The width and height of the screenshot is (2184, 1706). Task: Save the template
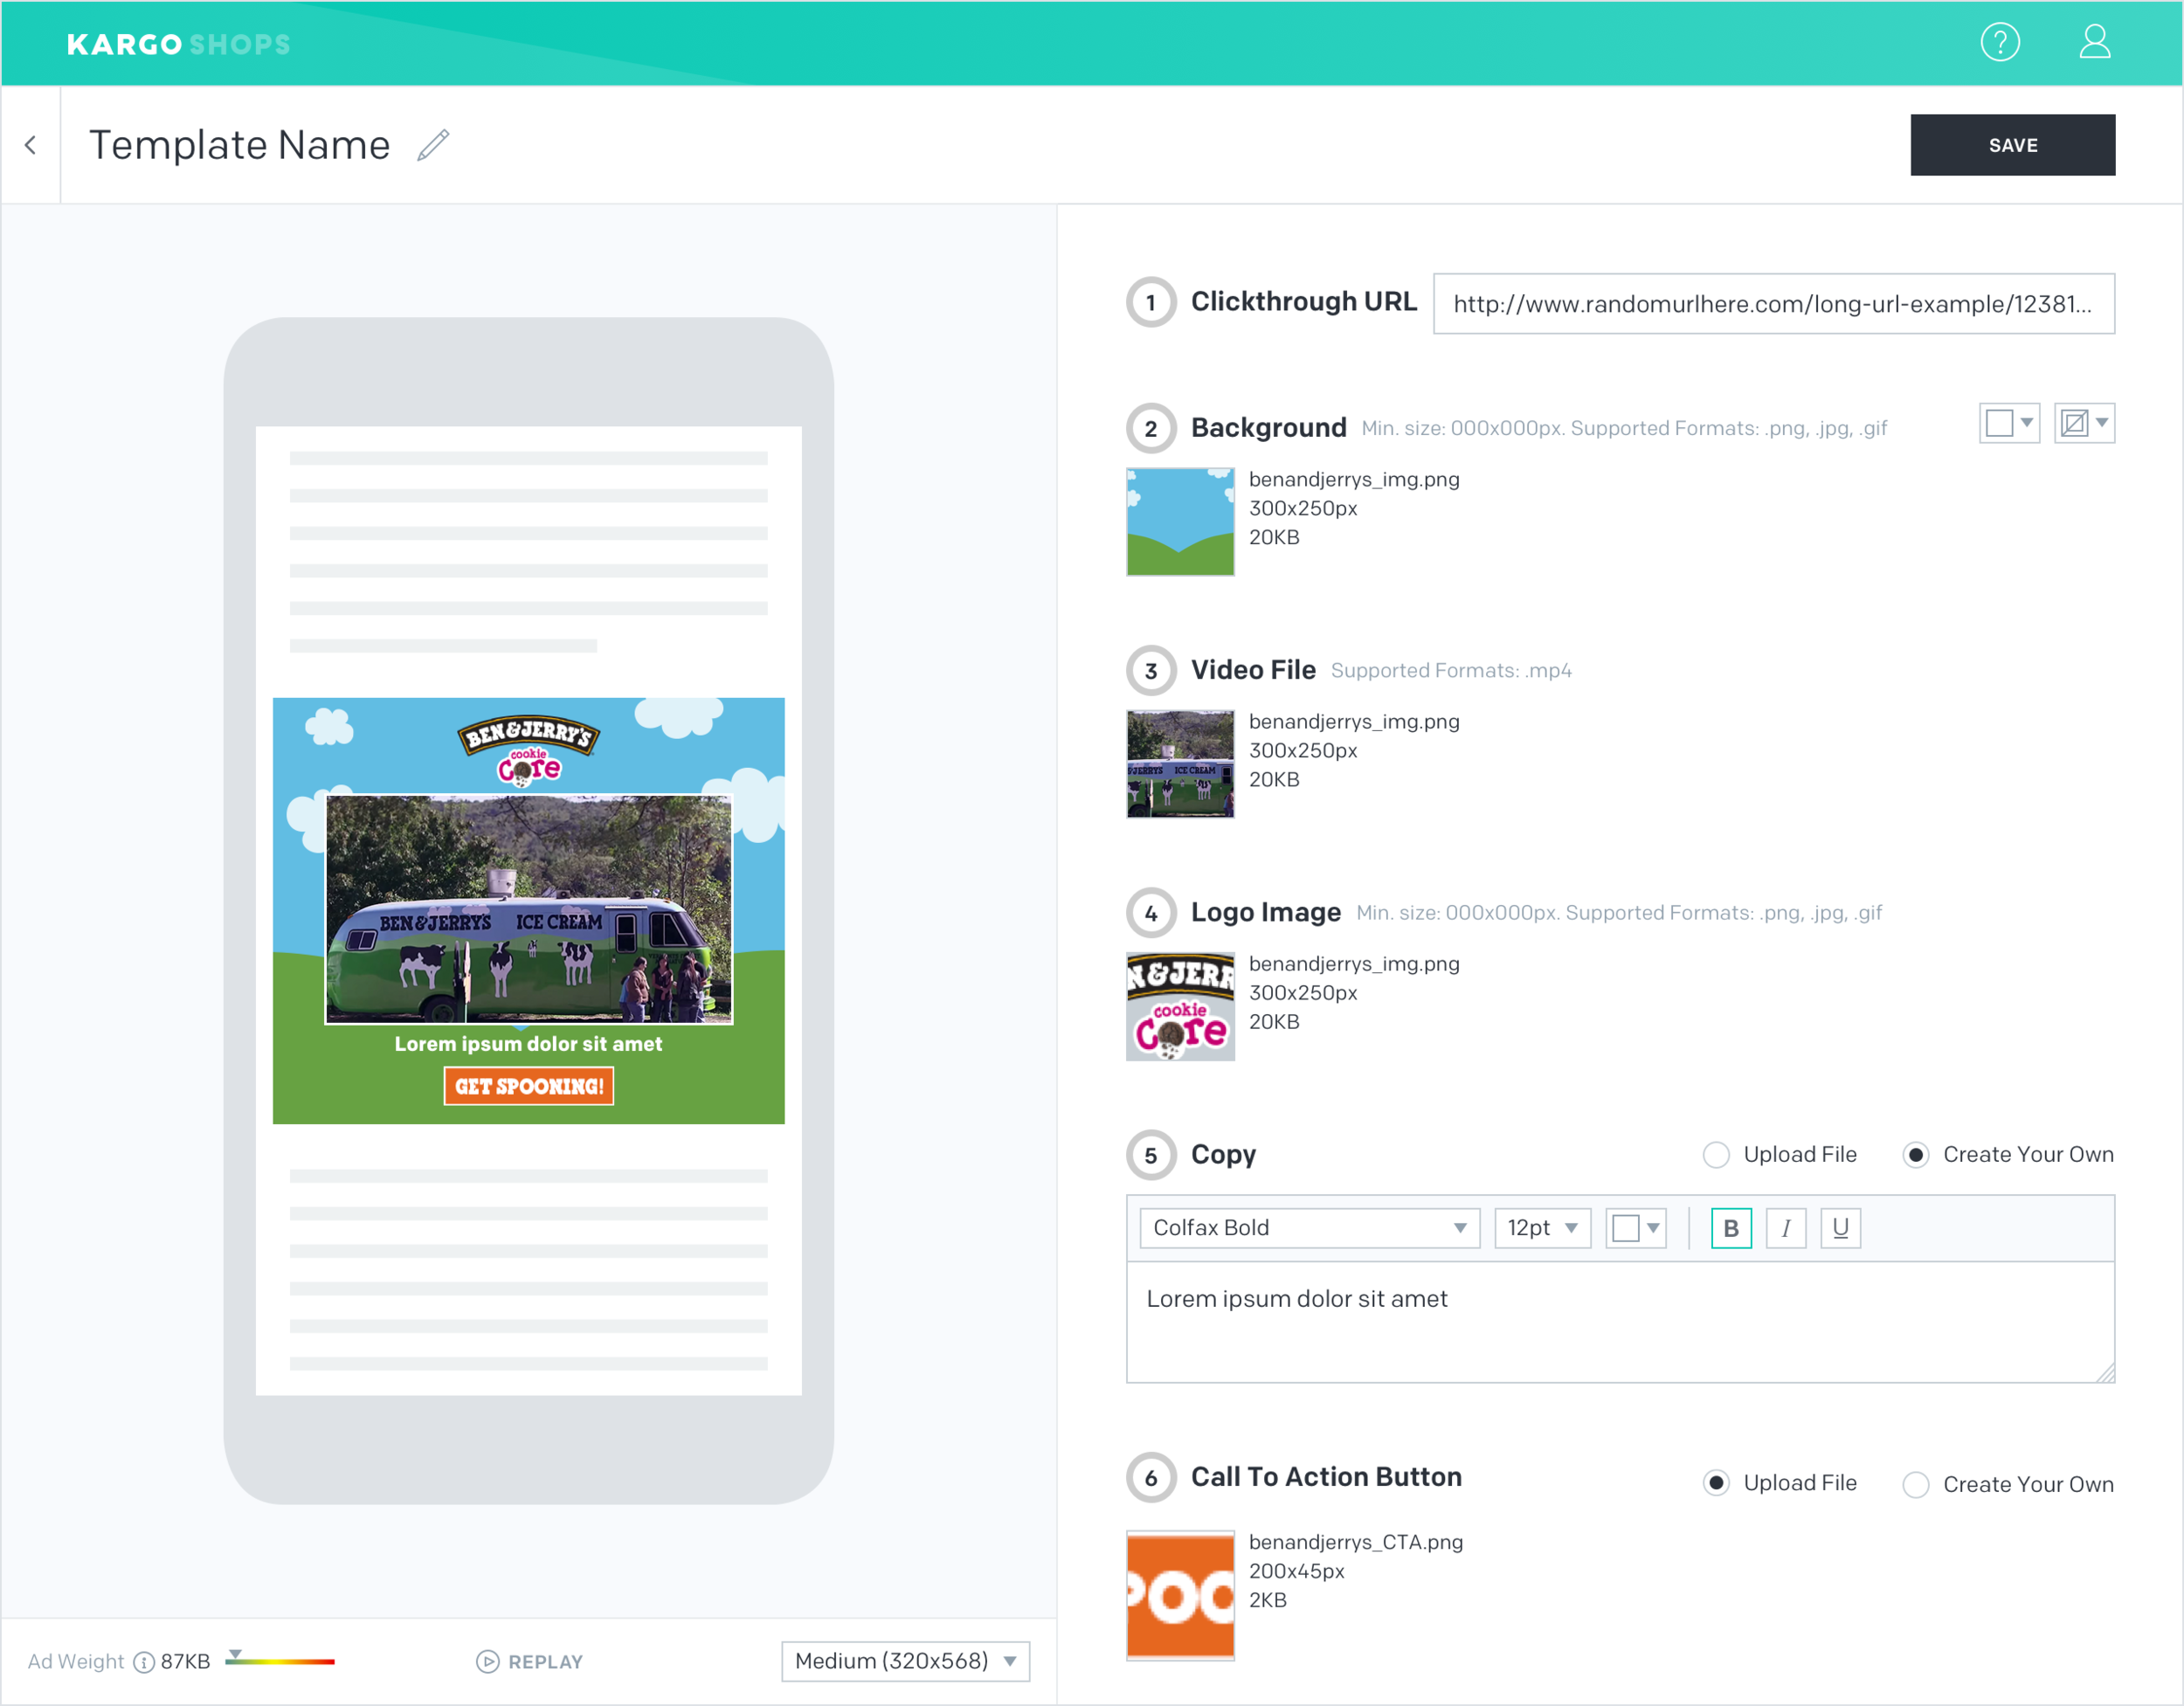2012,145
